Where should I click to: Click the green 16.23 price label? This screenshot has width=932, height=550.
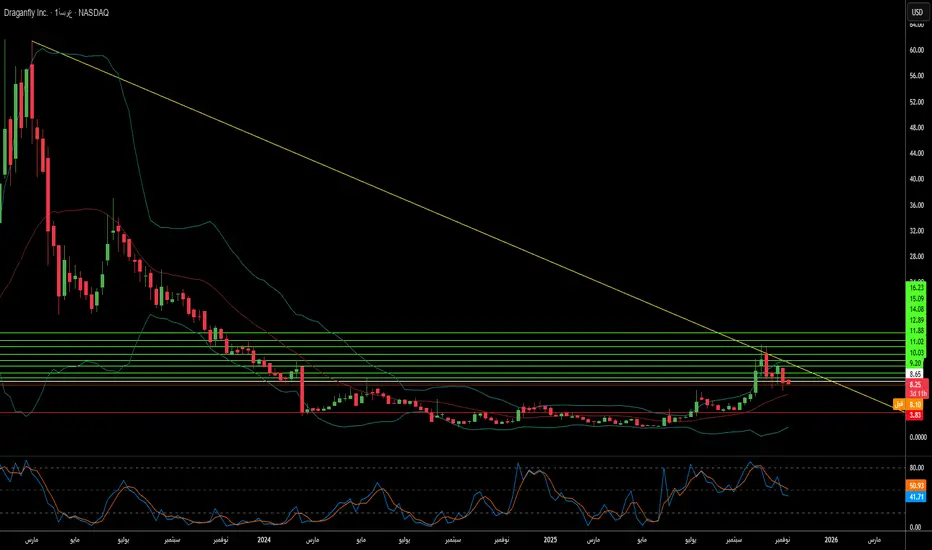pos(914,287)
